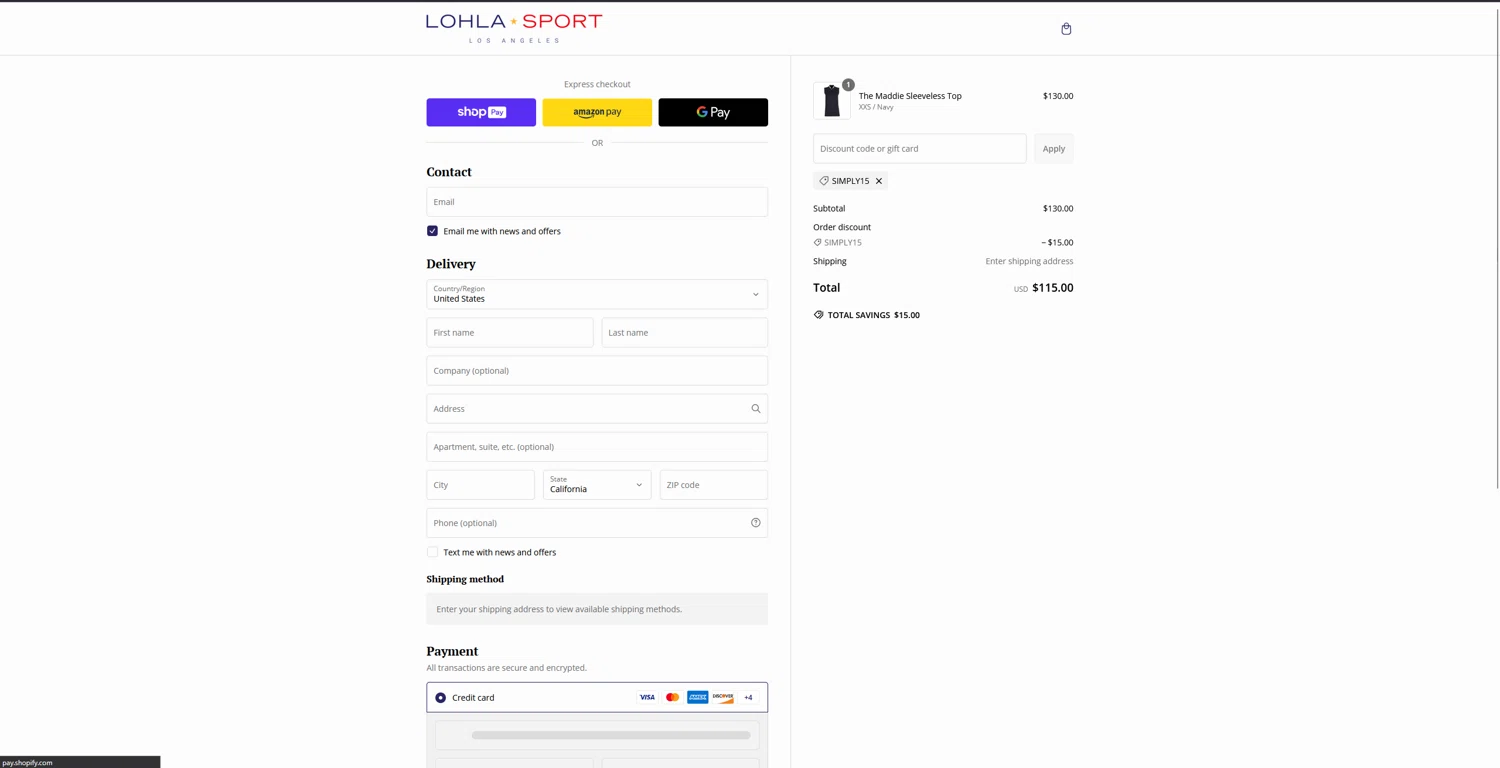Click the American Express card icon

pos(697,698)
